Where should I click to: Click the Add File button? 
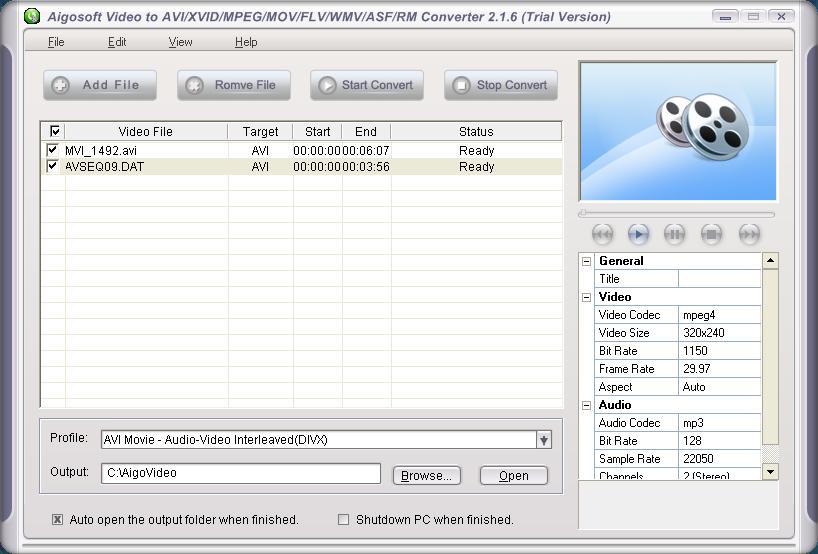pos(99,85)
